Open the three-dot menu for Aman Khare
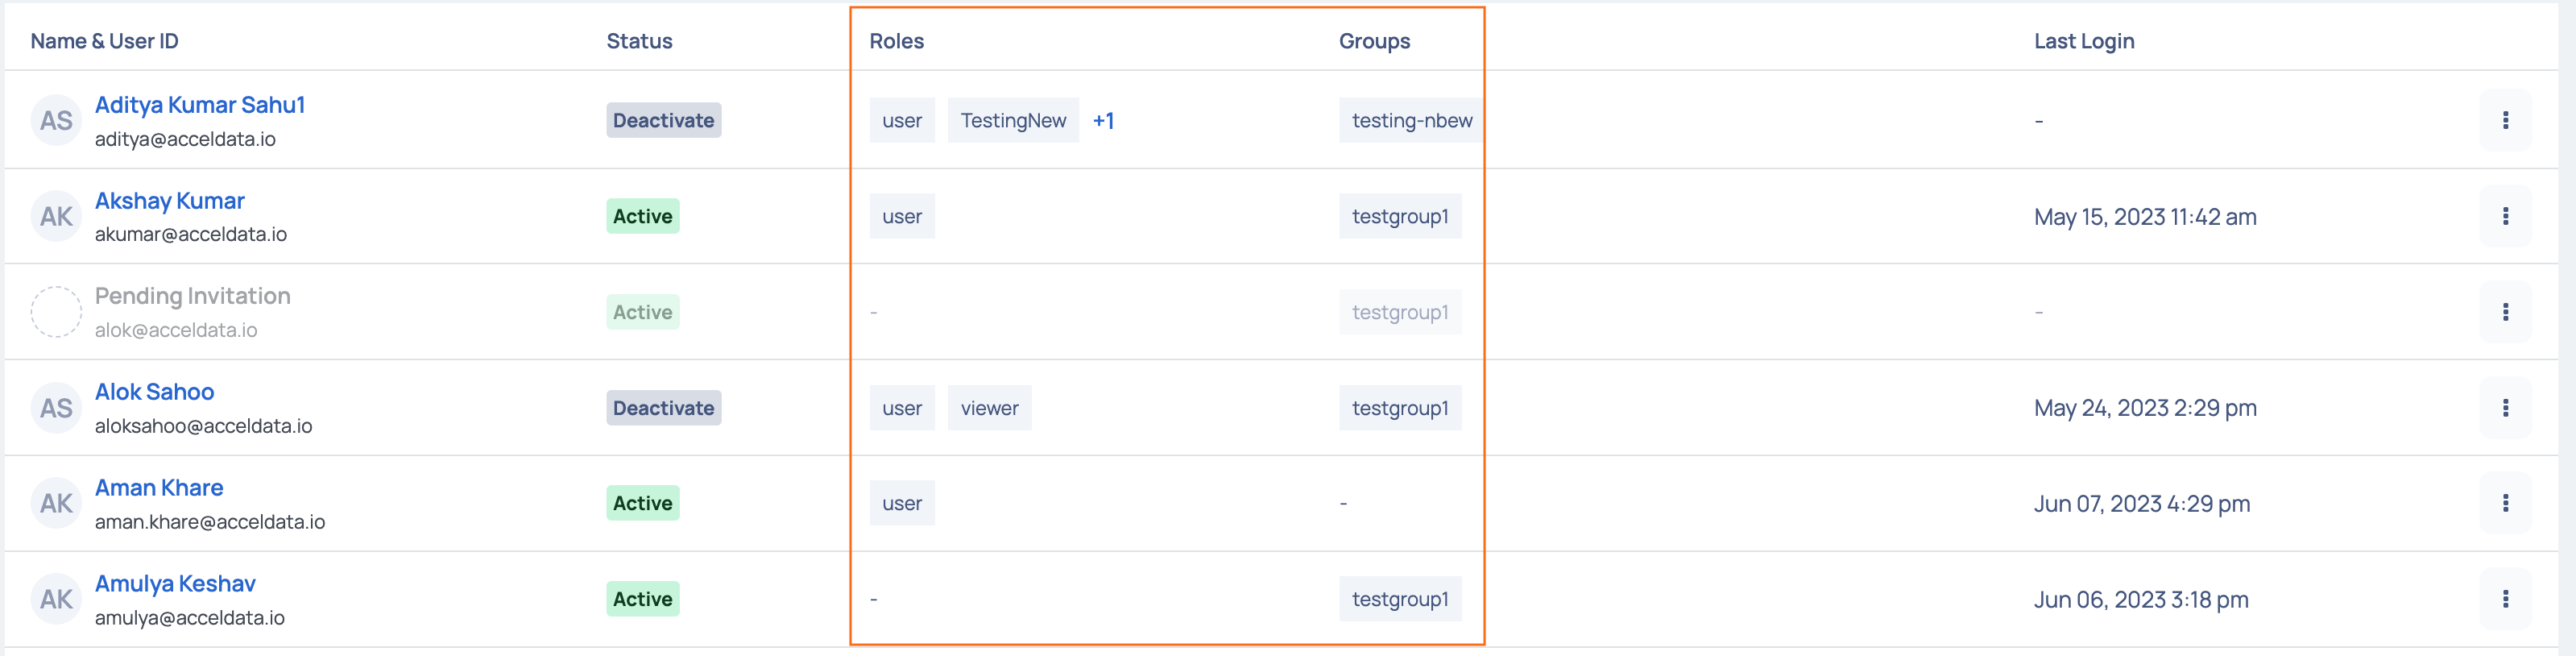Image resolution: width=2576 pixels, height=656 pixels. coord(2505,503)
